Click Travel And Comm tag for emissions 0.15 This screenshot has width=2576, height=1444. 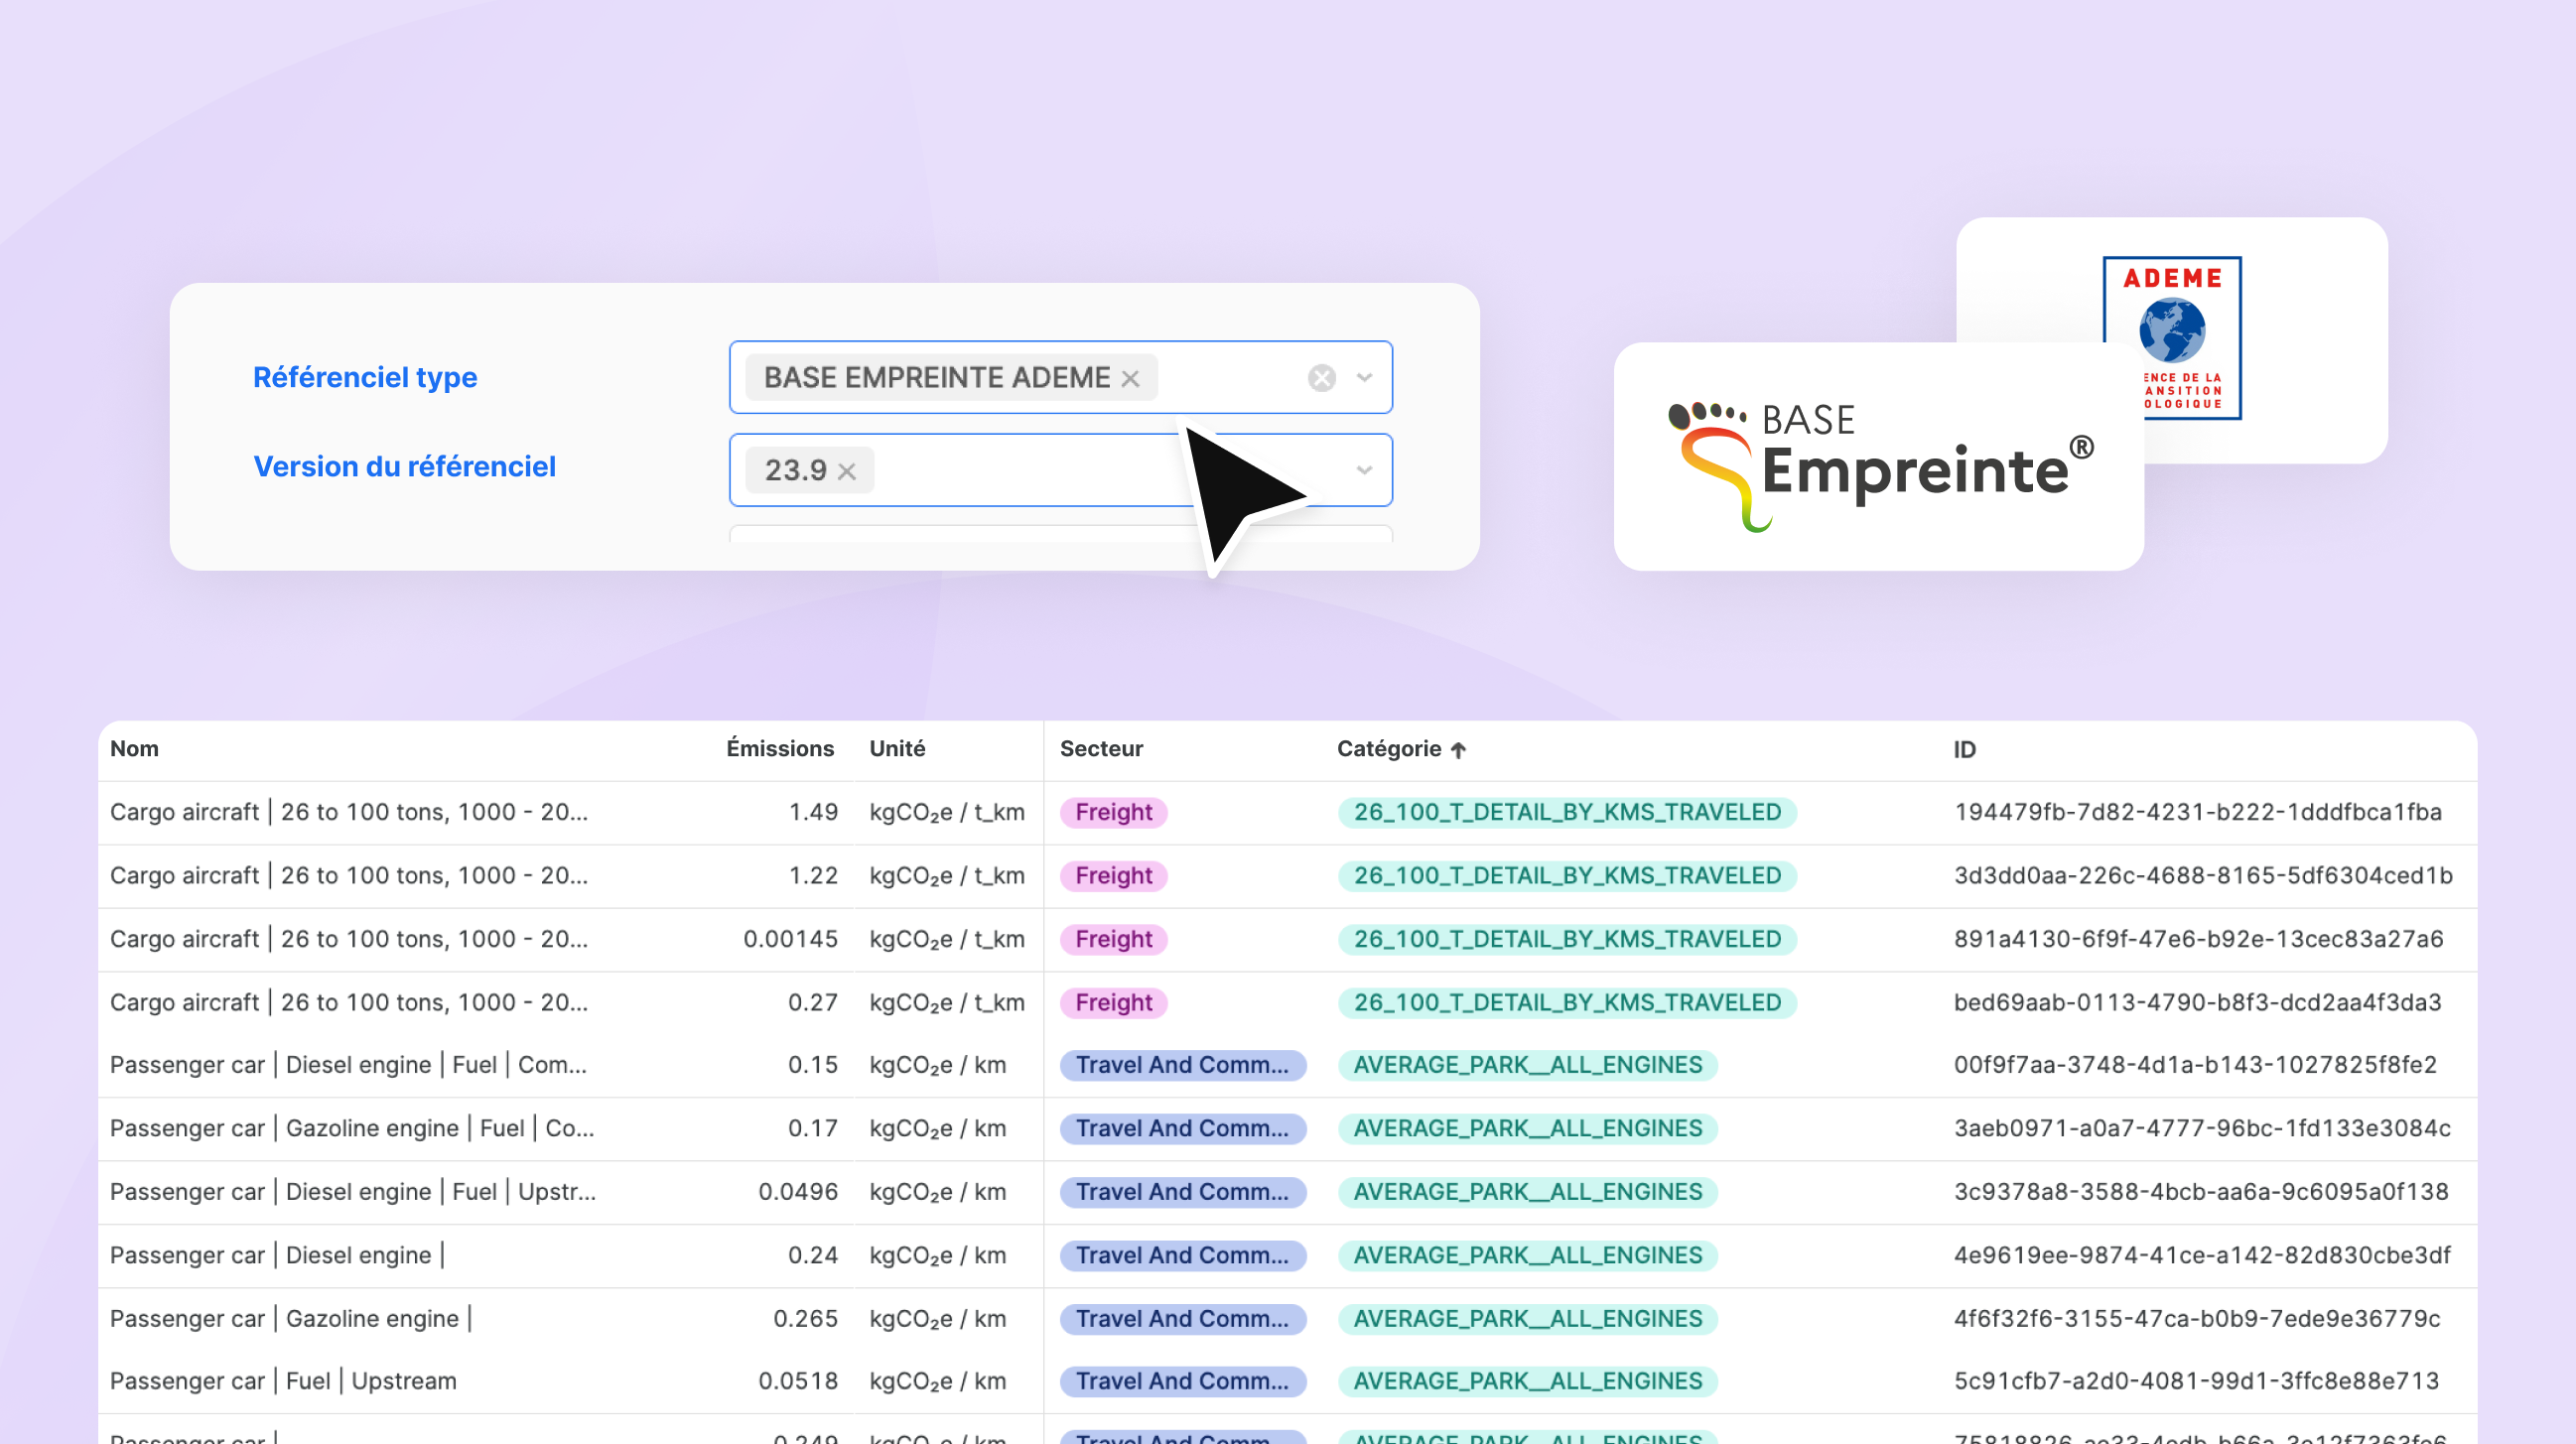(1183, 1065)
